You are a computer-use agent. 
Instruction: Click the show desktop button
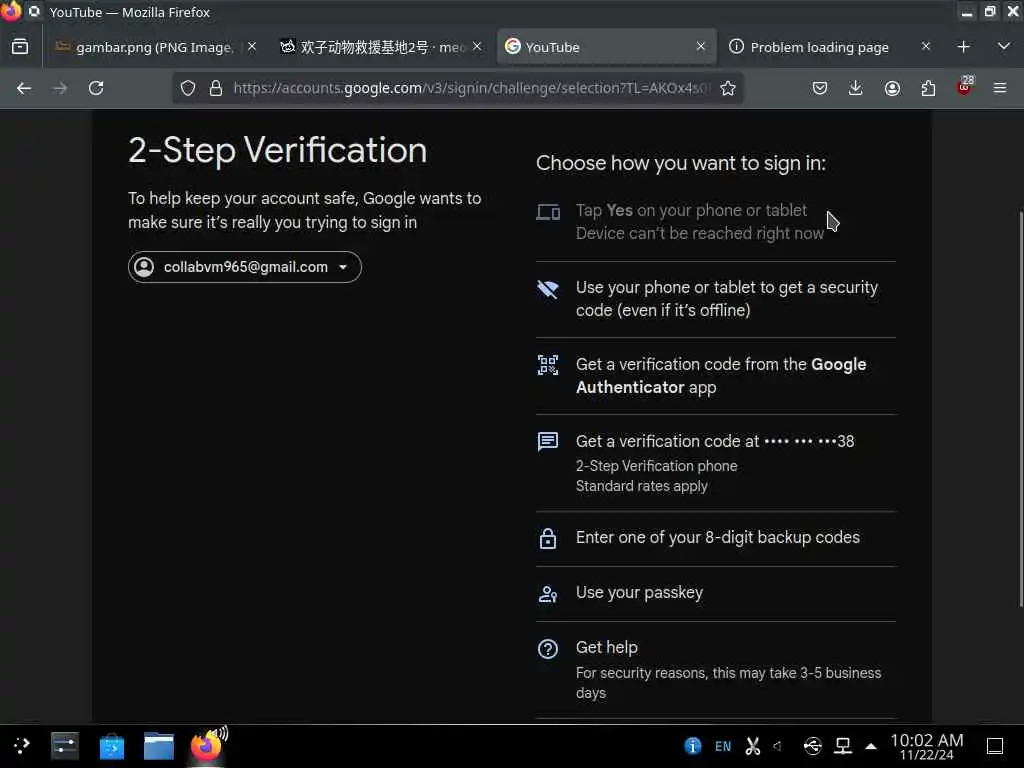pos(995,746)
